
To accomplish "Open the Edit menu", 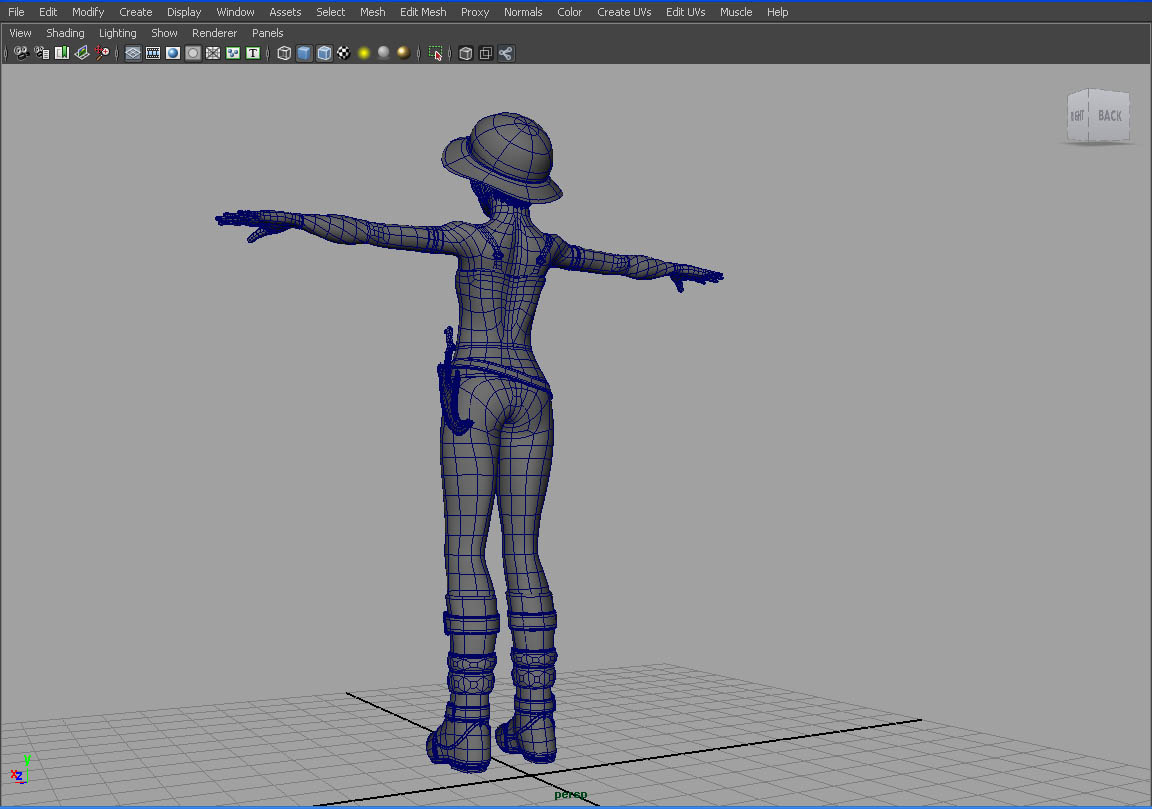I will pyautogui.click(x=48, y=12).
